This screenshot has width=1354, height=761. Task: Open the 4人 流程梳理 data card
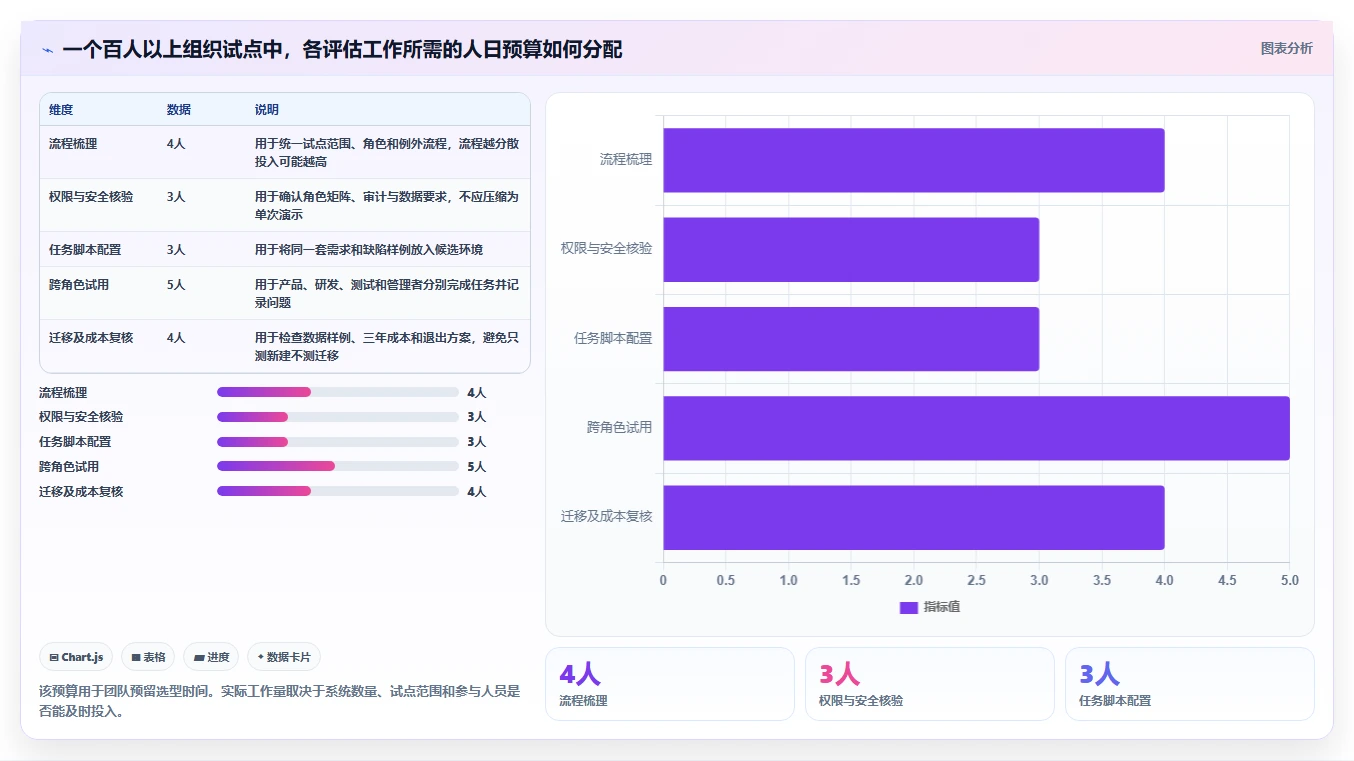point(670,684)
